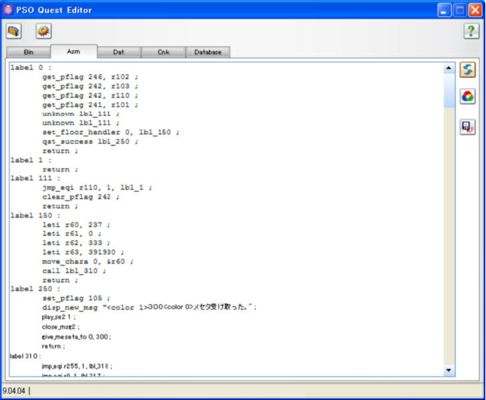
Task: Open the Database tab
Action: (208, 52)
